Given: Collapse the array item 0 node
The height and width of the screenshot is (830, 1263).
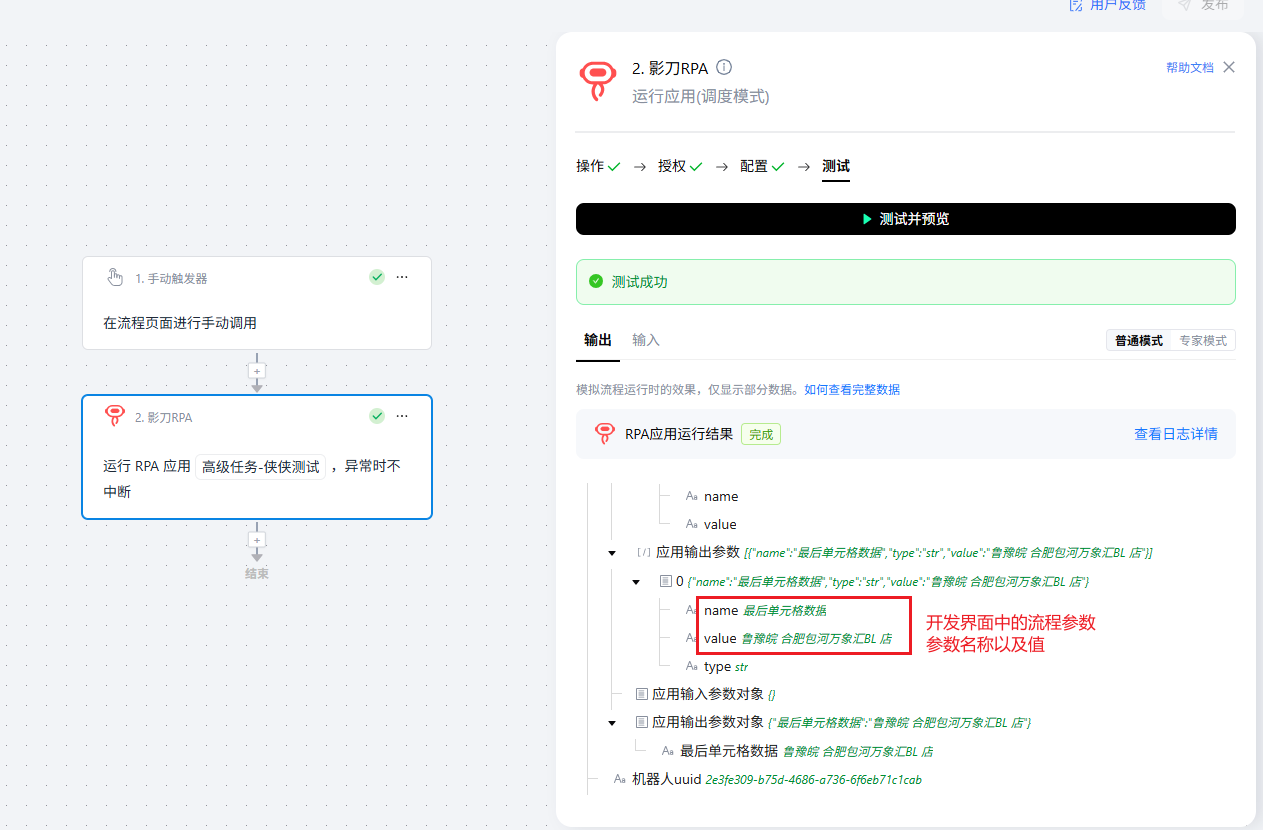Looking at the screenshot, I should [635, 582].
